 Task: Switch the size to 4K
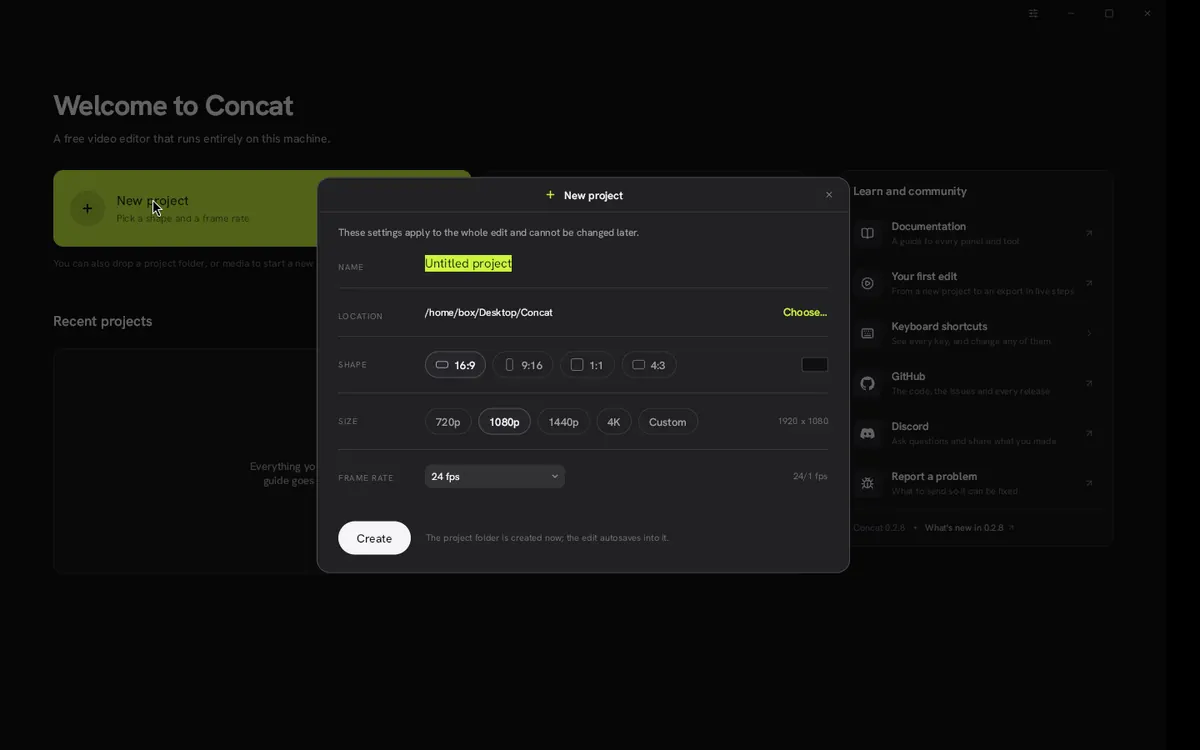point(614,422)
